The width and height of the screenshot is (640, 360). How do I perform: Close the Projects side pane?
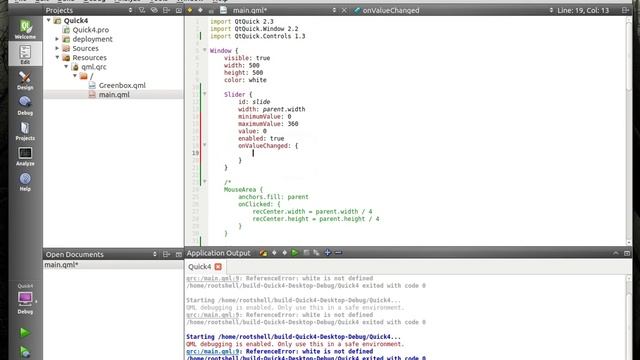(x=179, y=10)
